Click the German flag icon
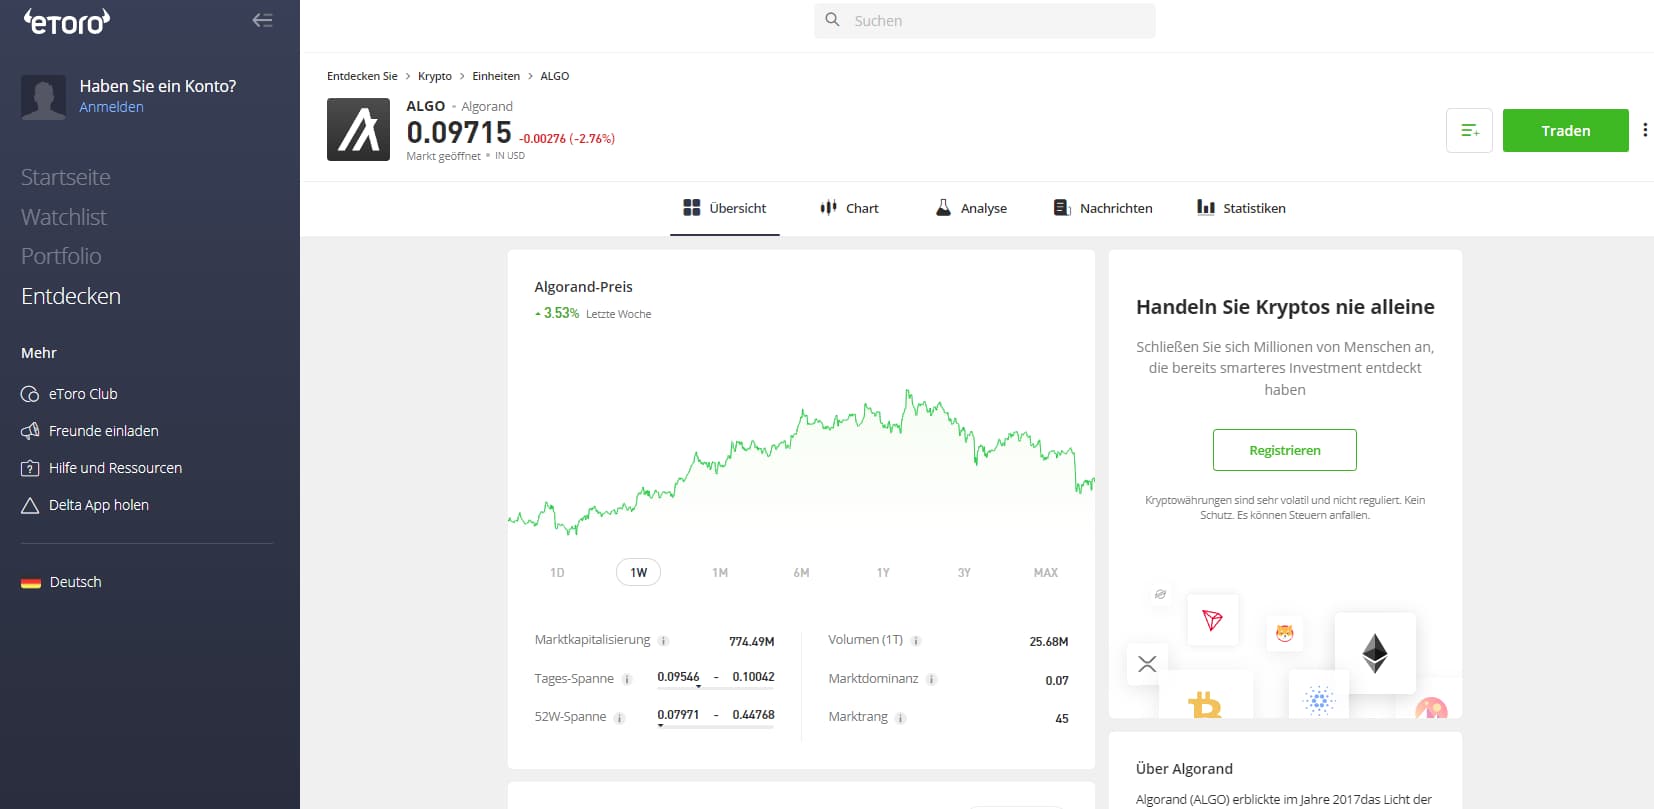The image size is (1654, 809). [31, 582]
